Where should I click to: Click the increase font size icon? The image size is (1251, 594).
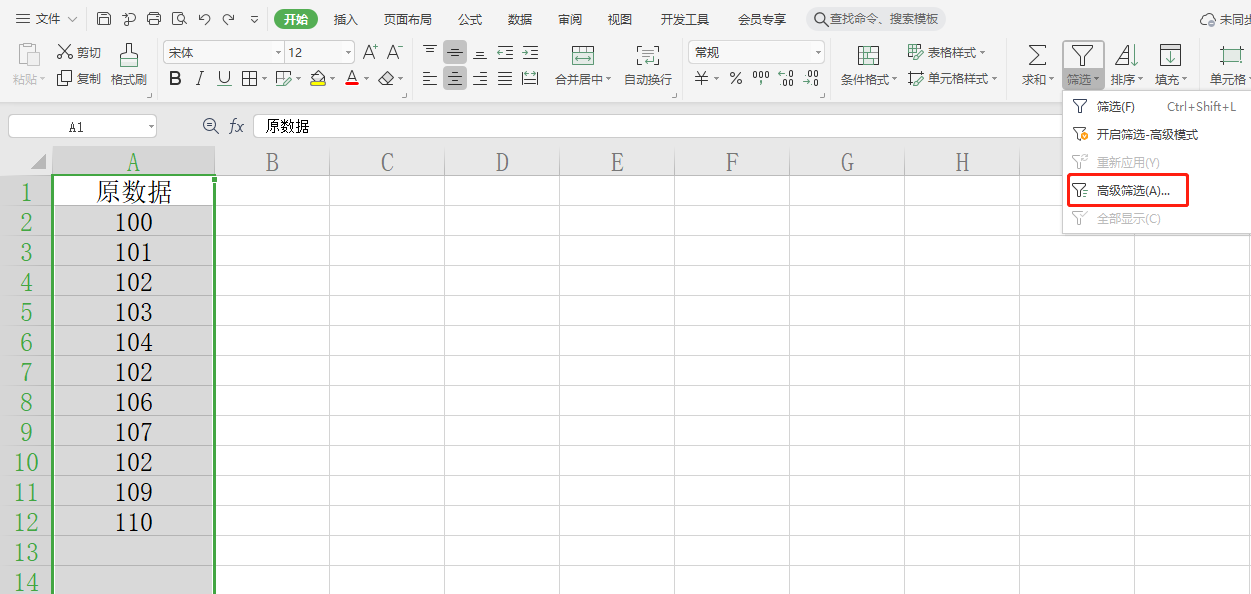pyautogui.click(x=370, y=52)
